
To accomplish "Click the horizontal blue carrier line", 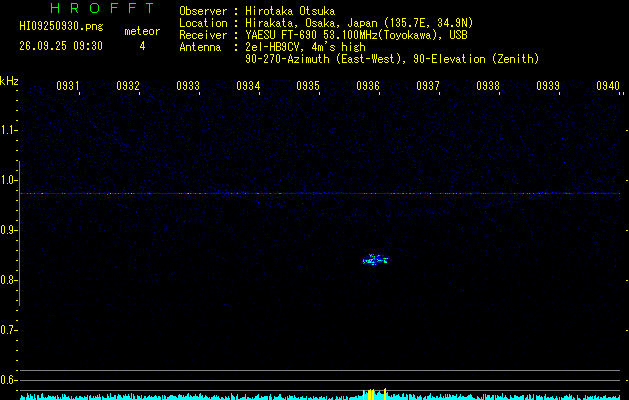I will (320, 193).
